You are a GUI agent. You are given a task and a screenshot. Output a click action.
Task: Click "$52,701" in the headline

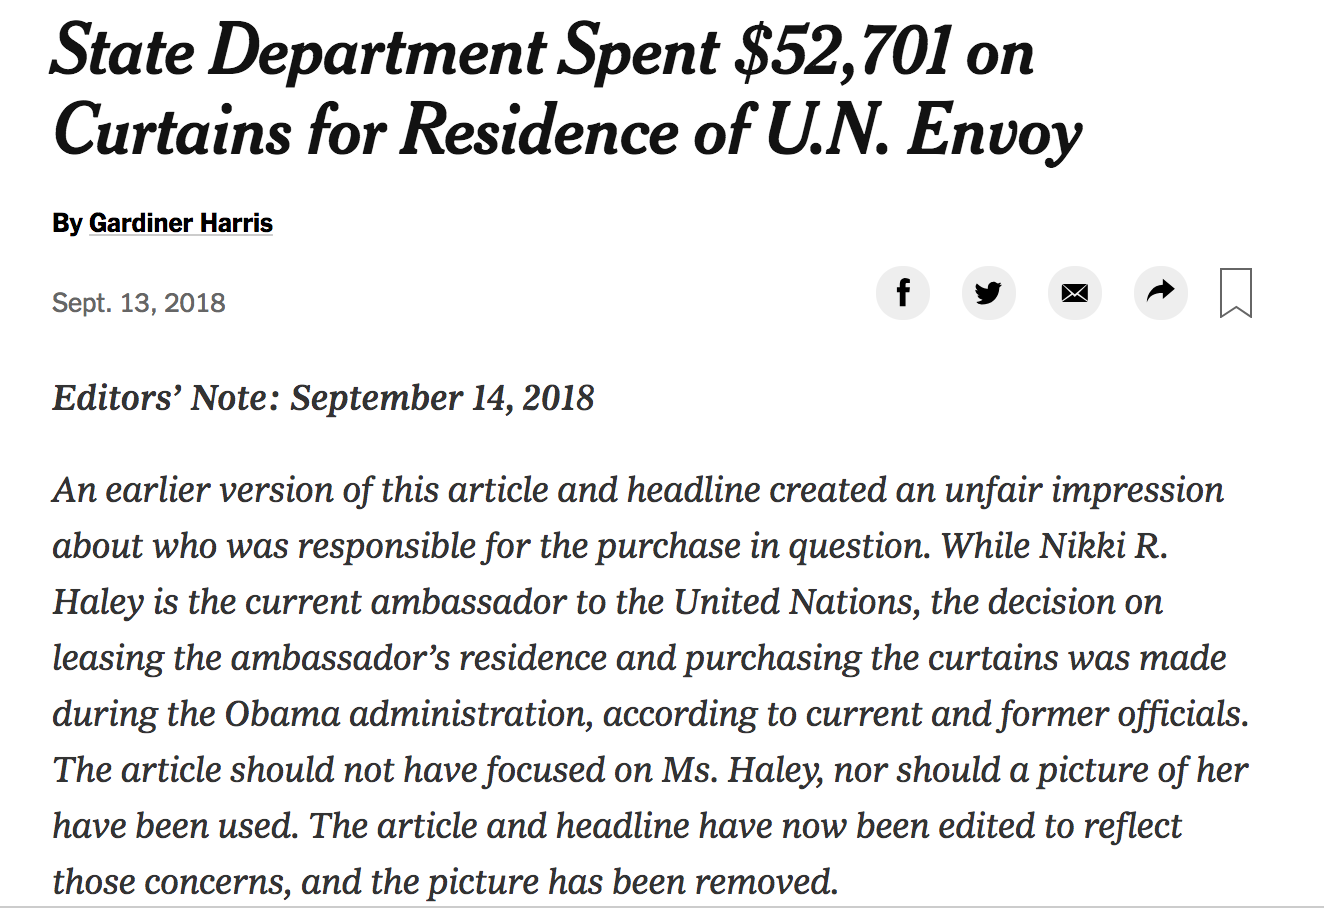[x=841, y=52]
